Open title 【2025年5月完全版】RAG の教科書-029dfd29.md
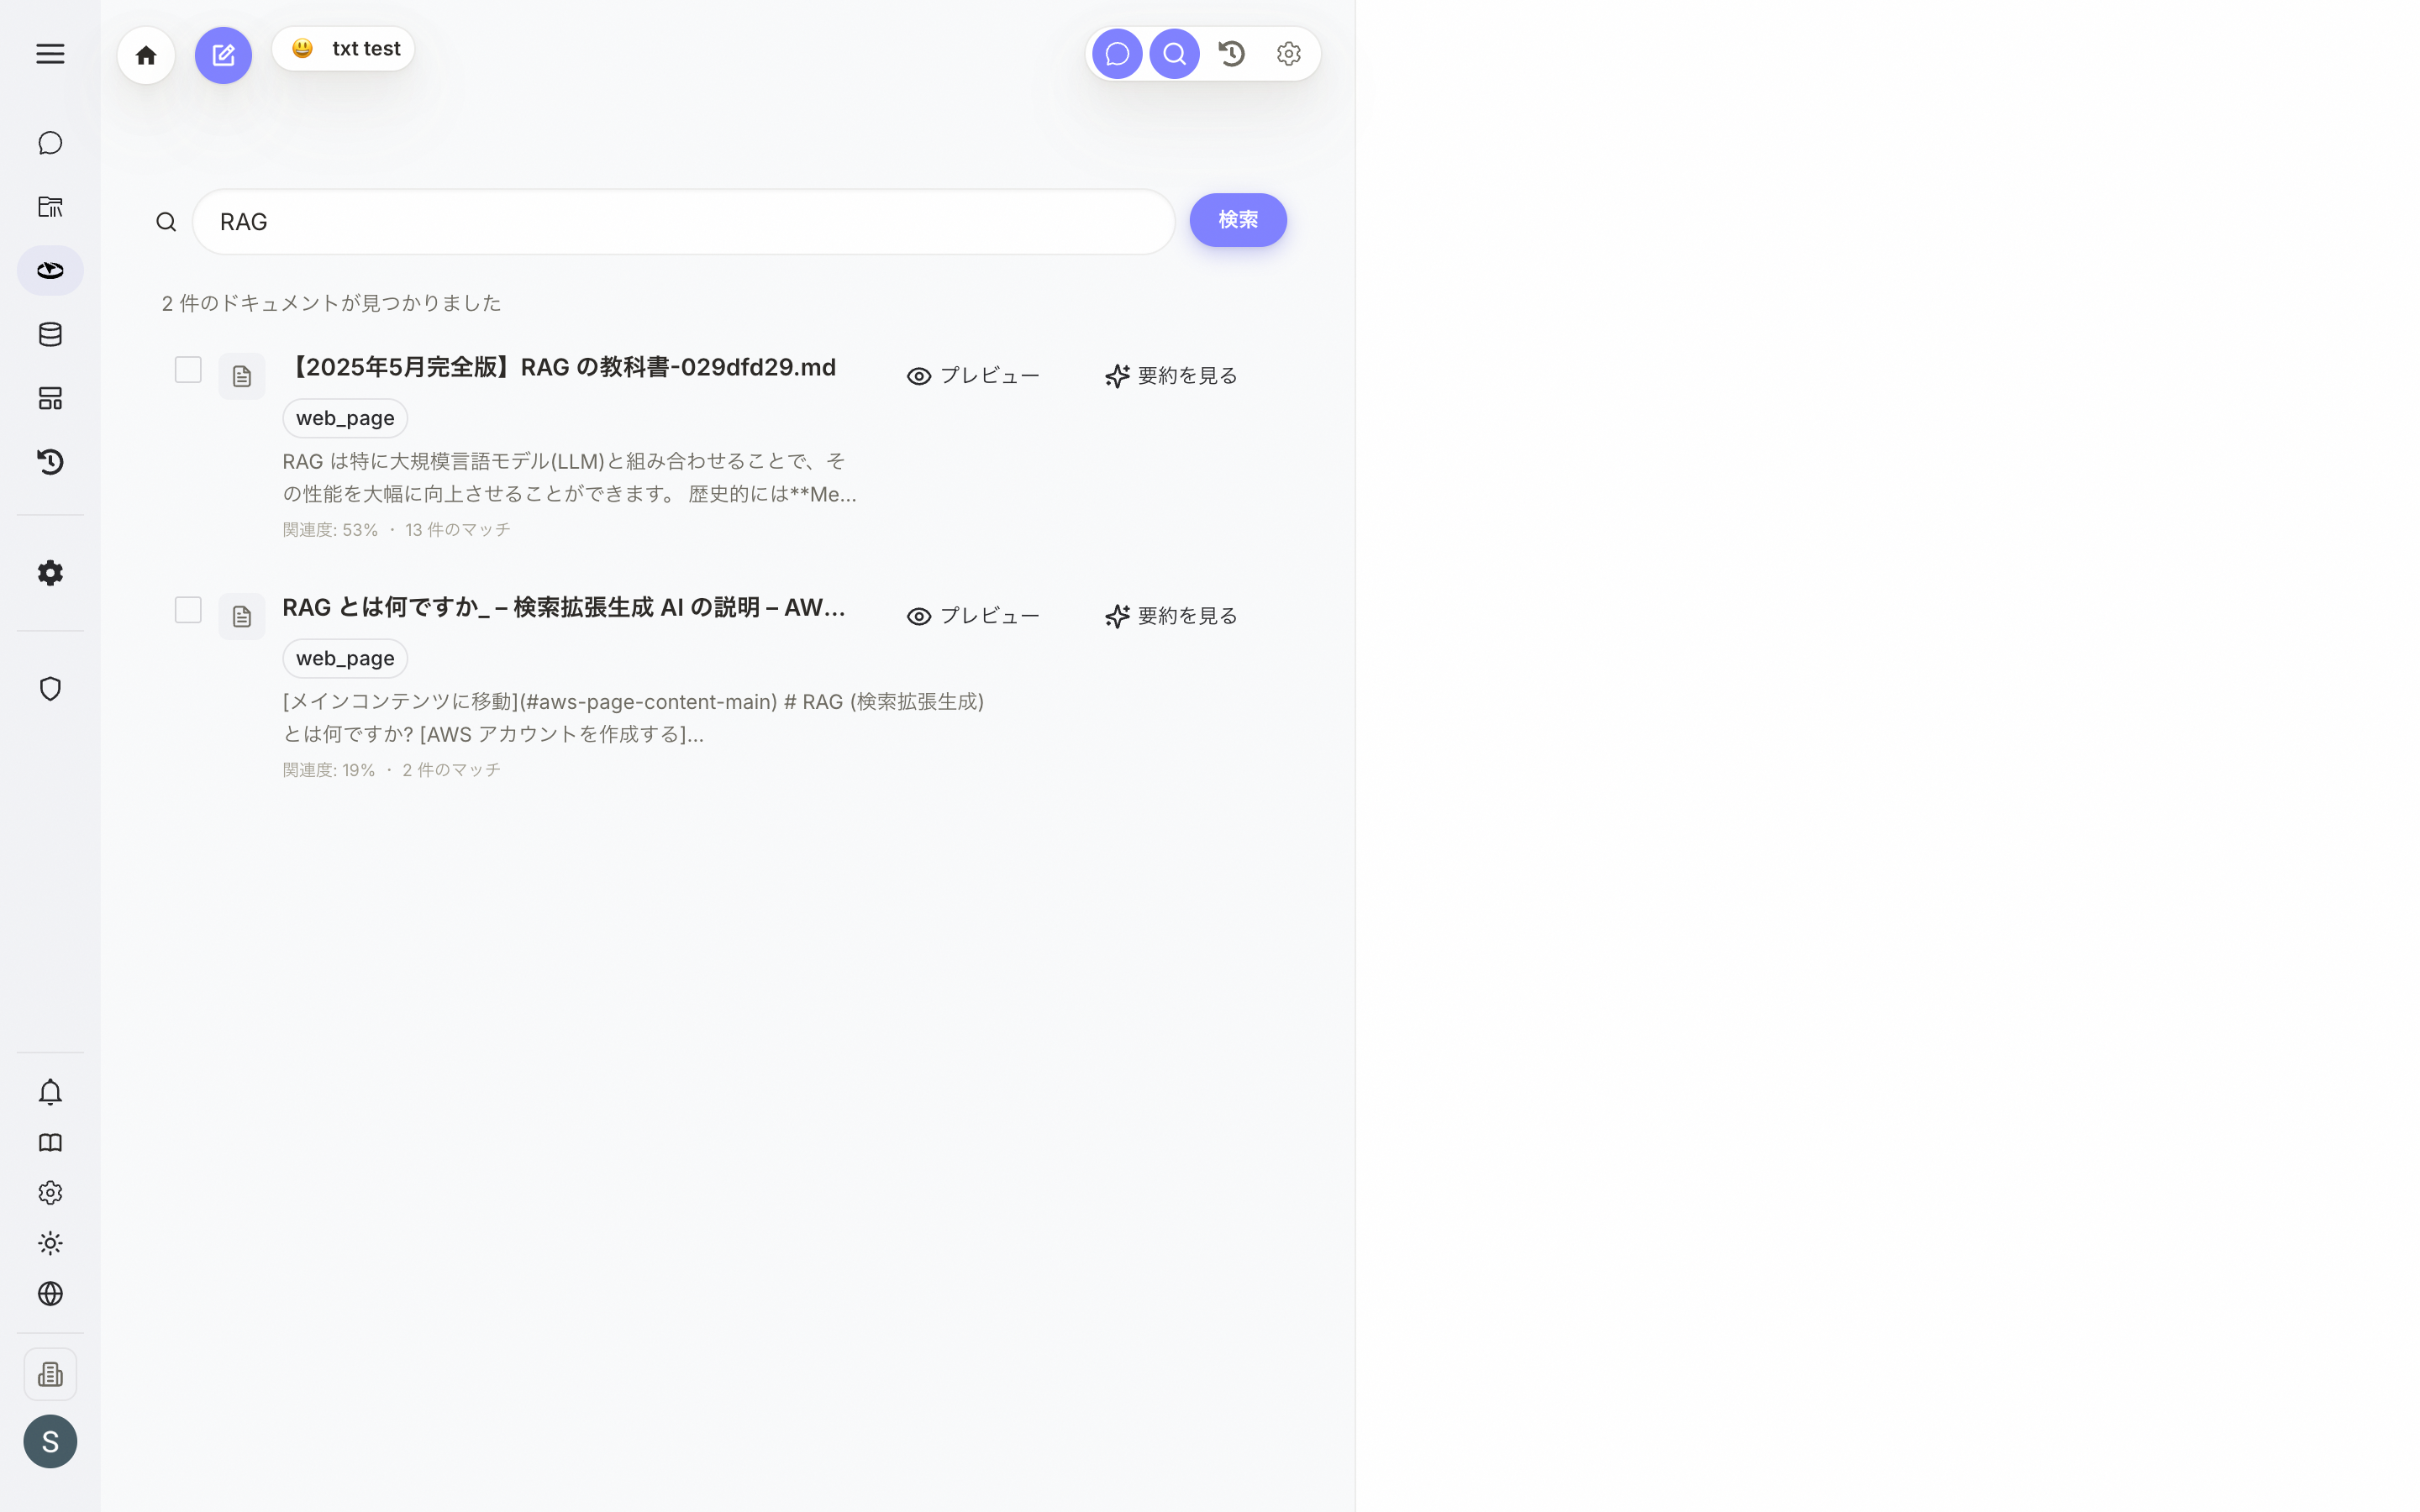Image resolution: width=2420 pixels, height=1512 pixels. tap(560, 368)
